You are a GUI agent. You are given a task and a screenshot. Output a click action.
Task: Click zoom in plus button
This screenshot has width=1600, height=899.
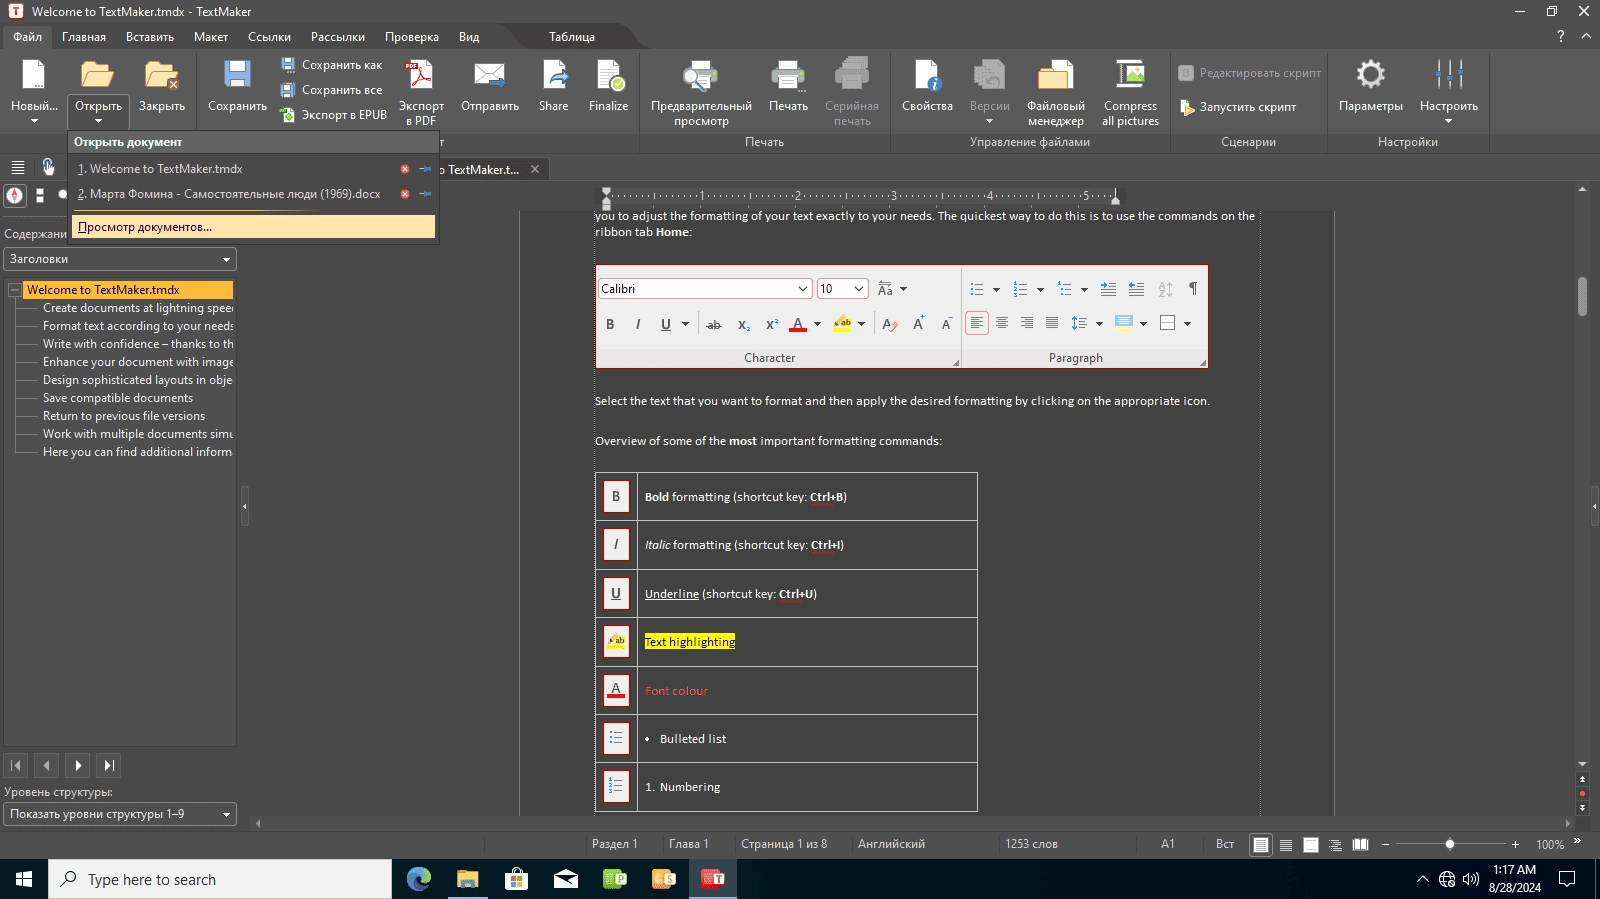(1516, 845)
